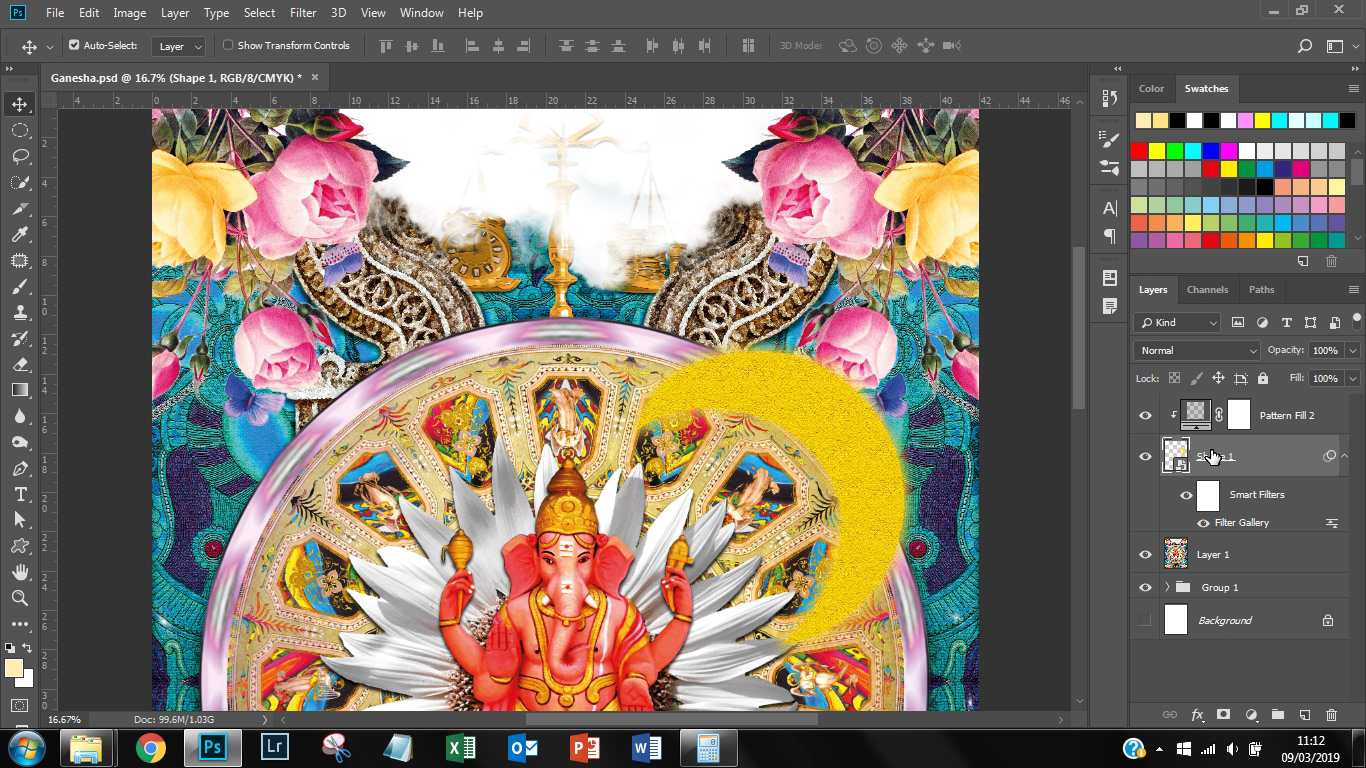Select the Eyedropper tool

20,234
